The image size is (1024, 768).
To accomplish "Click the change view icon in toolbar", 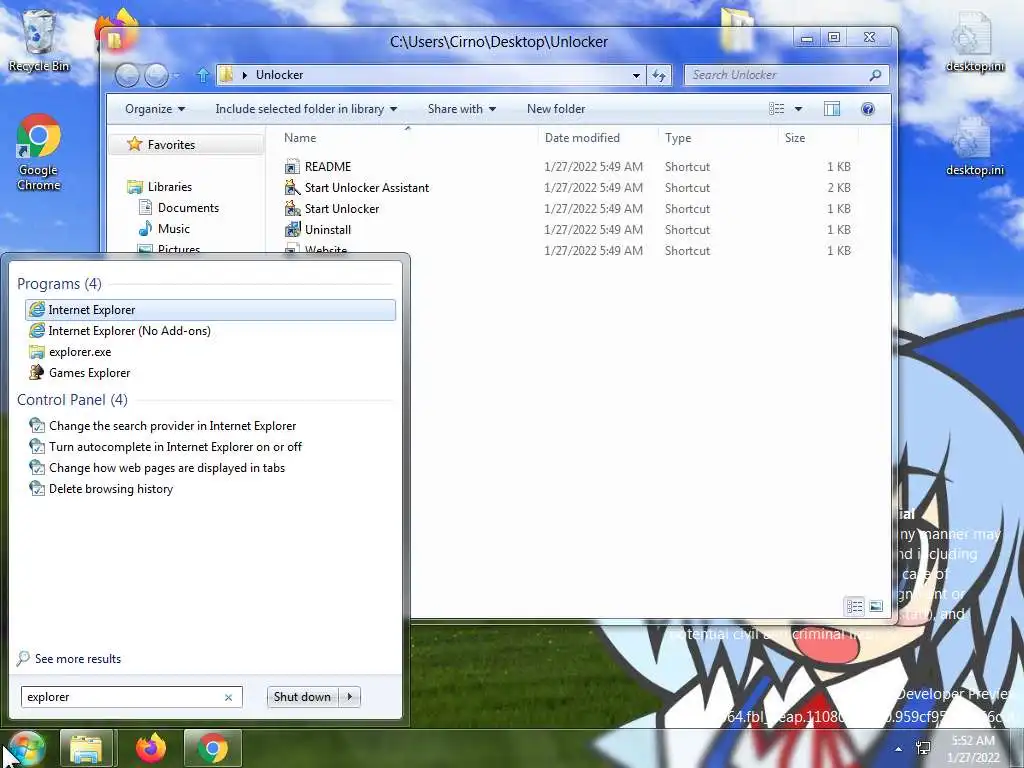I will 776,109.
